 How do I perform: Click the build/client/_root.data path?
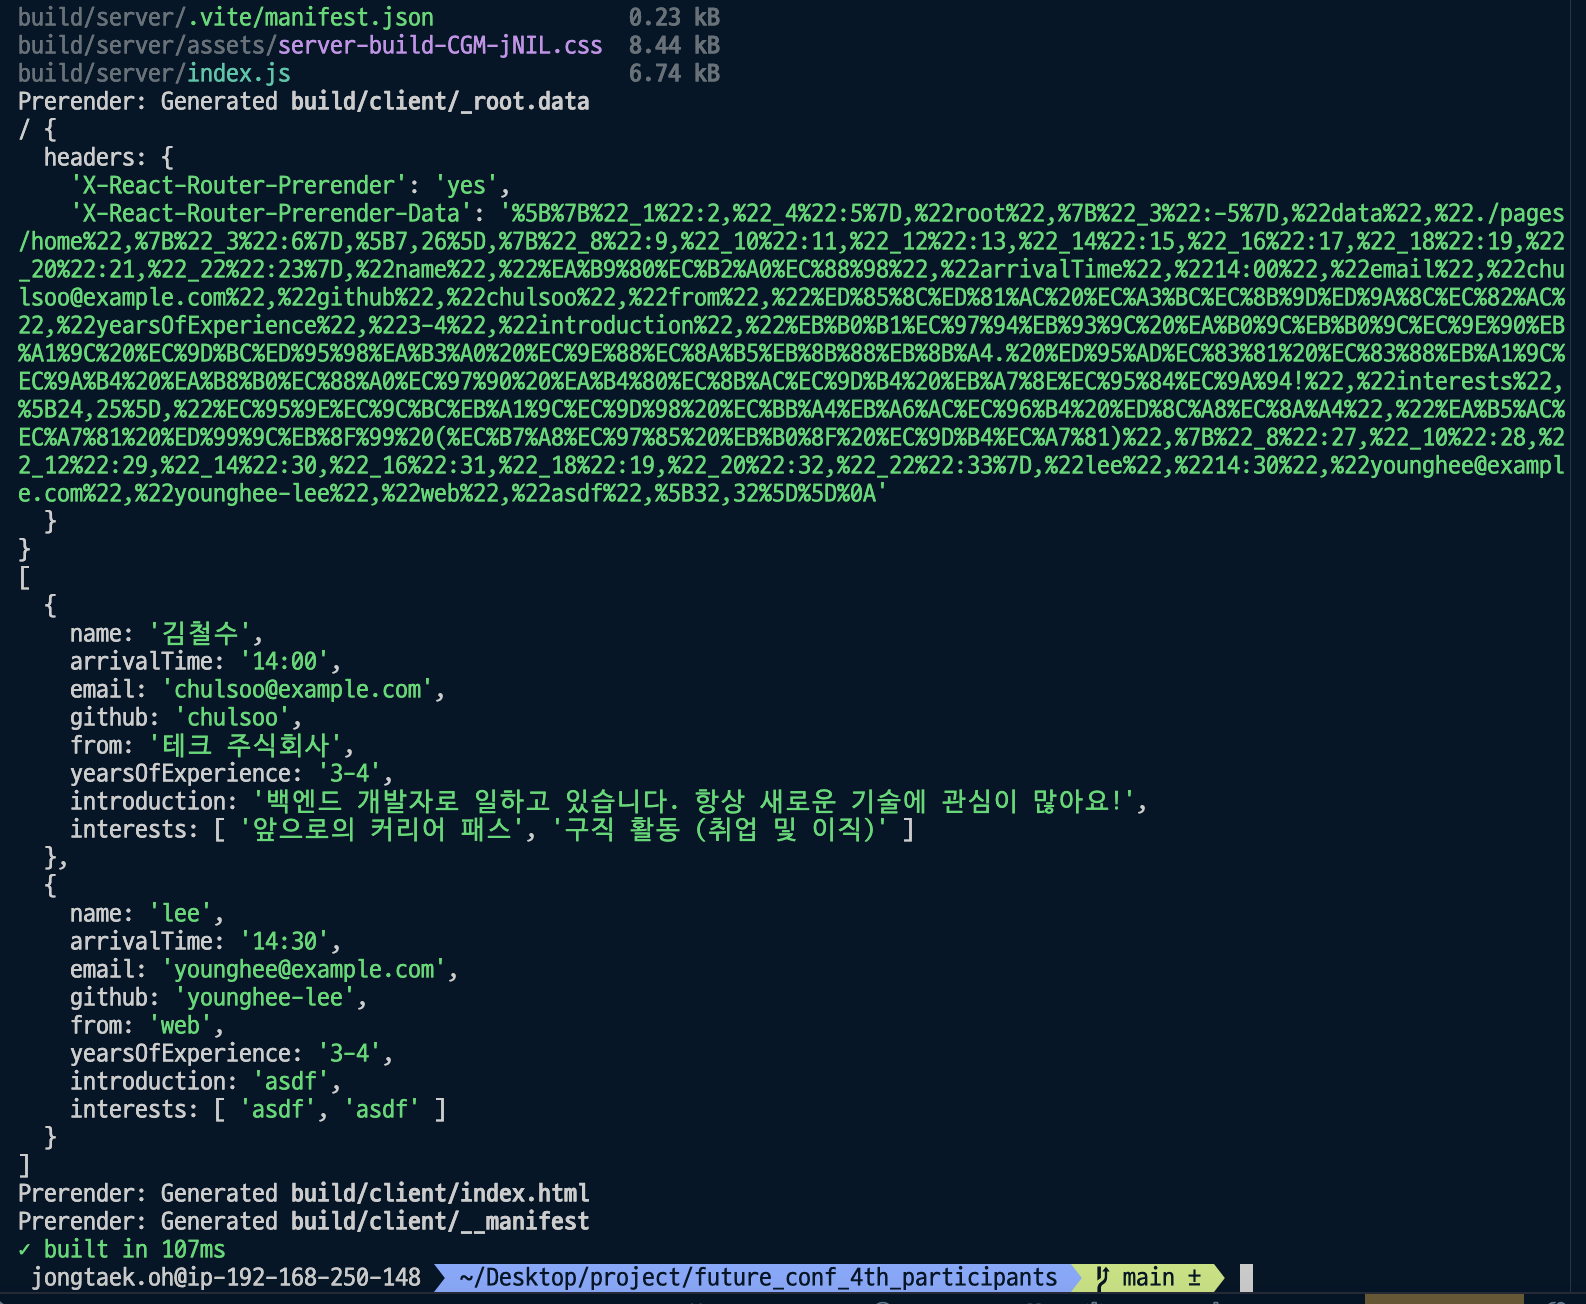click(x=439, y=101)
